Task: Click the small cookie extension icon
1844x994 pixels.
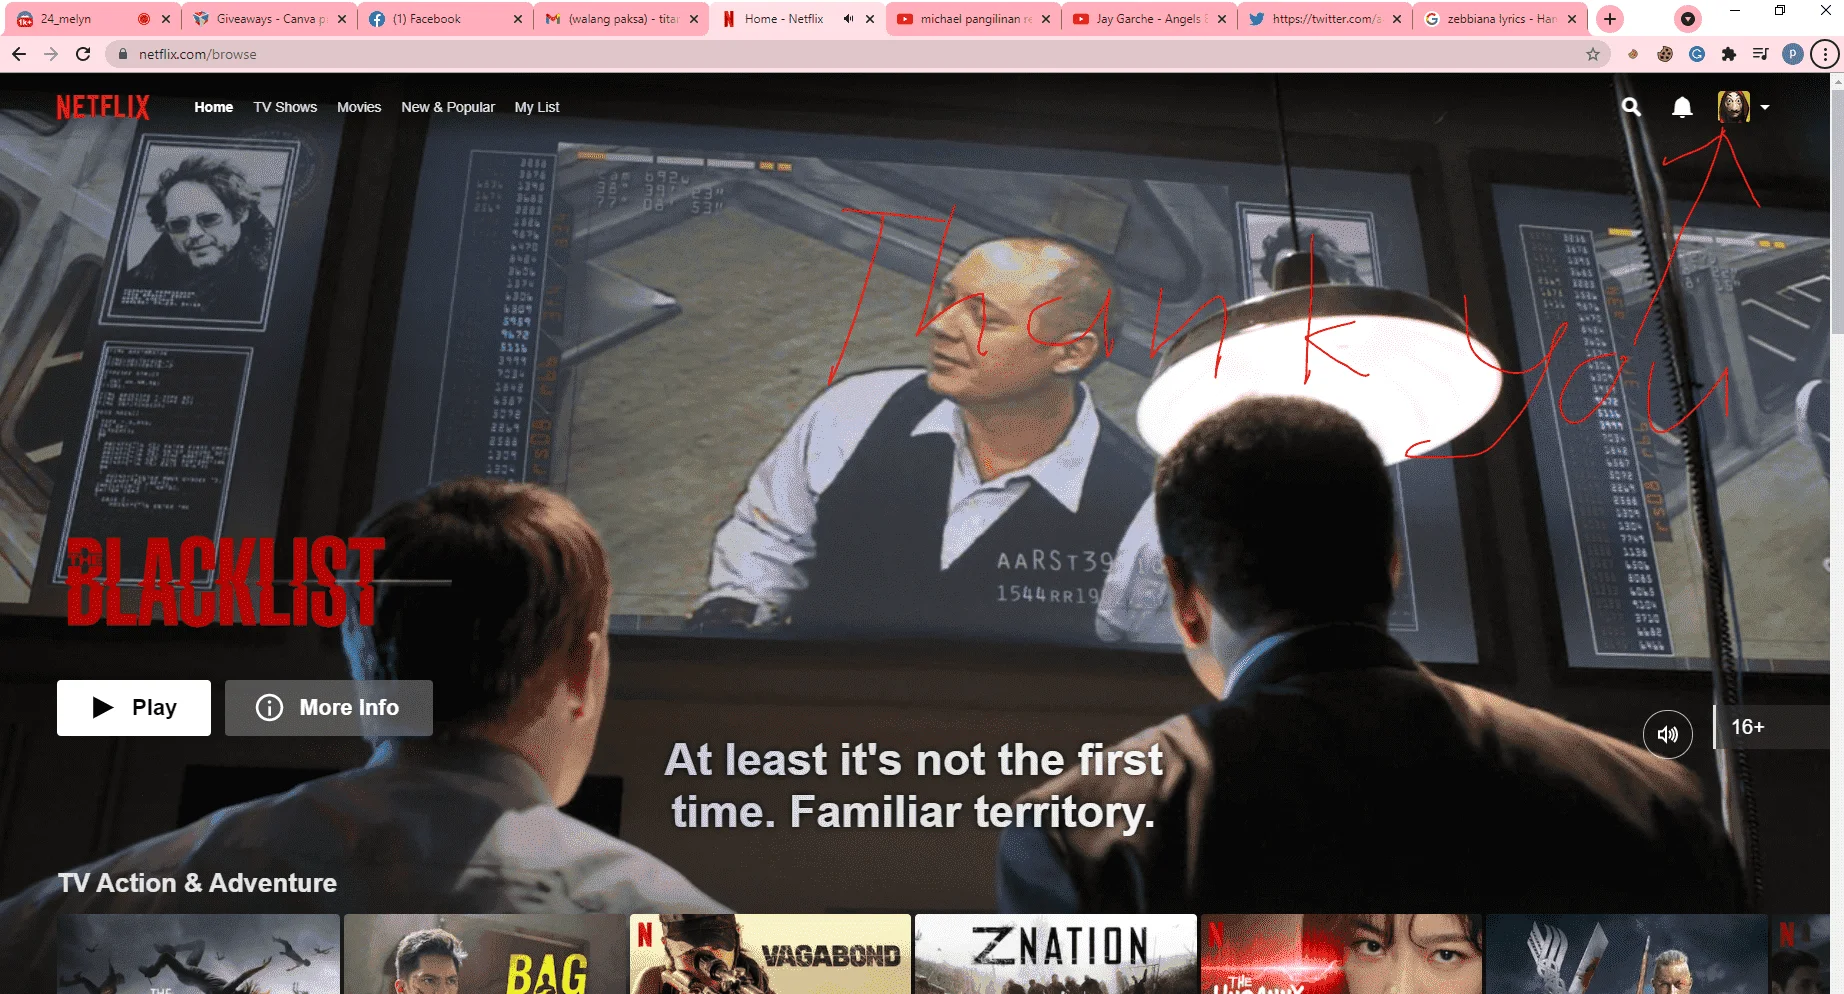Action: point(1633,54)
